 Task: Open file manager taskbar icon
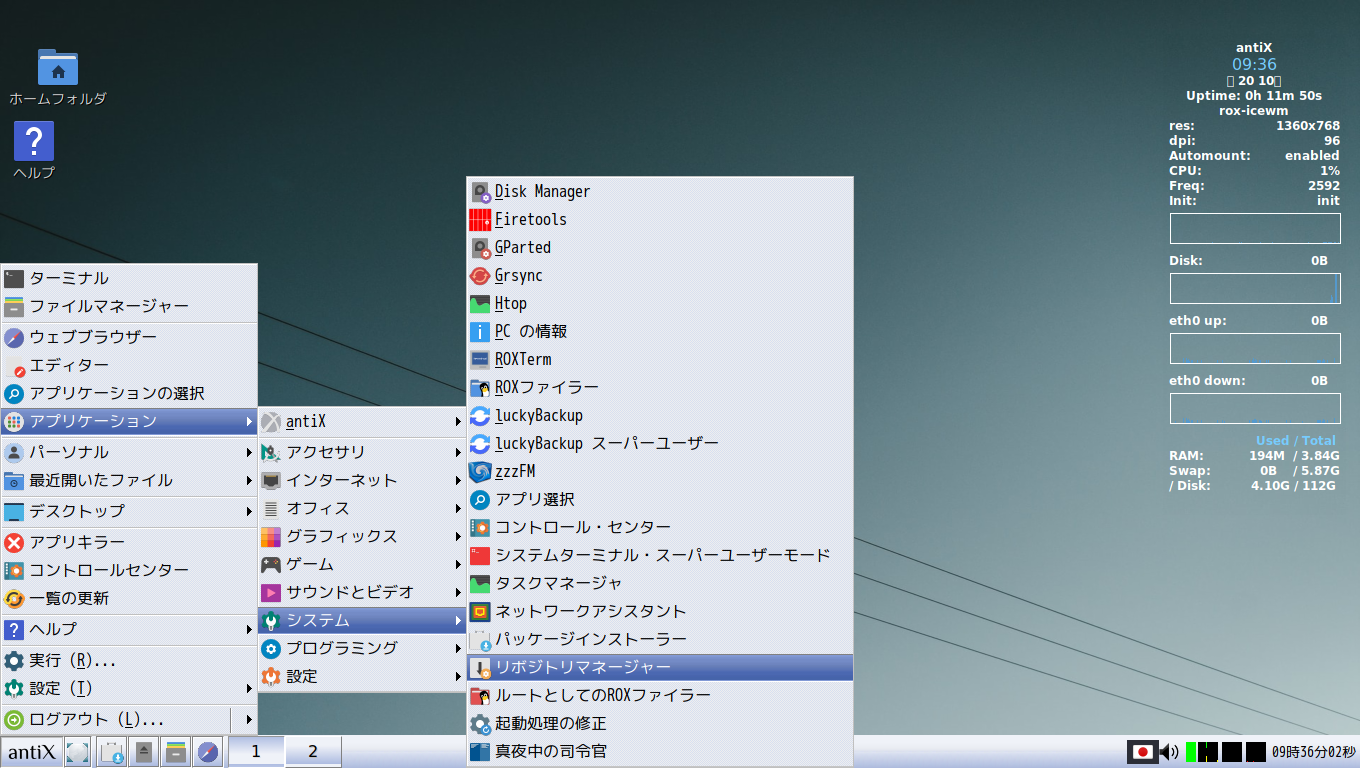[x=176, y=752]
